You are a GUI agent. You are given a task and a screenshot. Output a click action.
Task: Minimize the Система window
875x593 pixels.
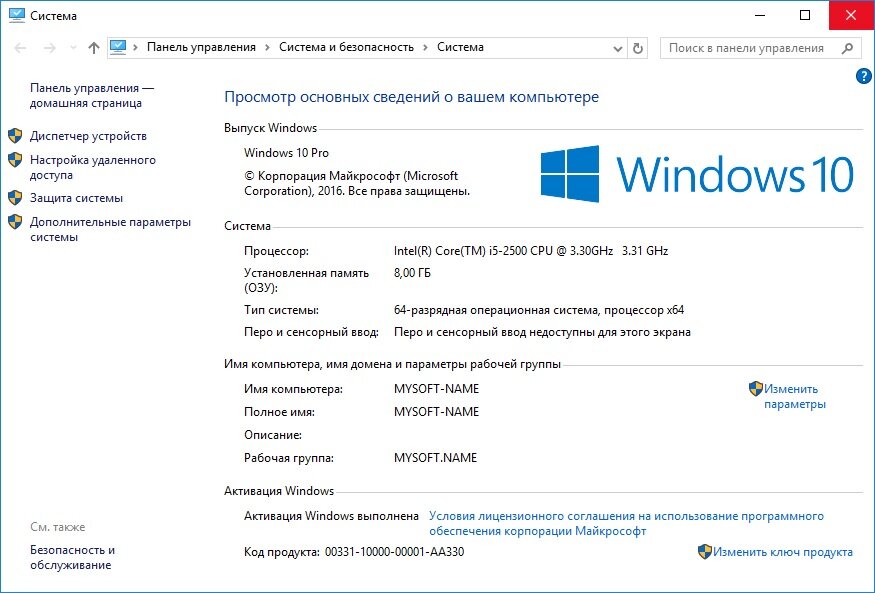click(x=760, y=15)
